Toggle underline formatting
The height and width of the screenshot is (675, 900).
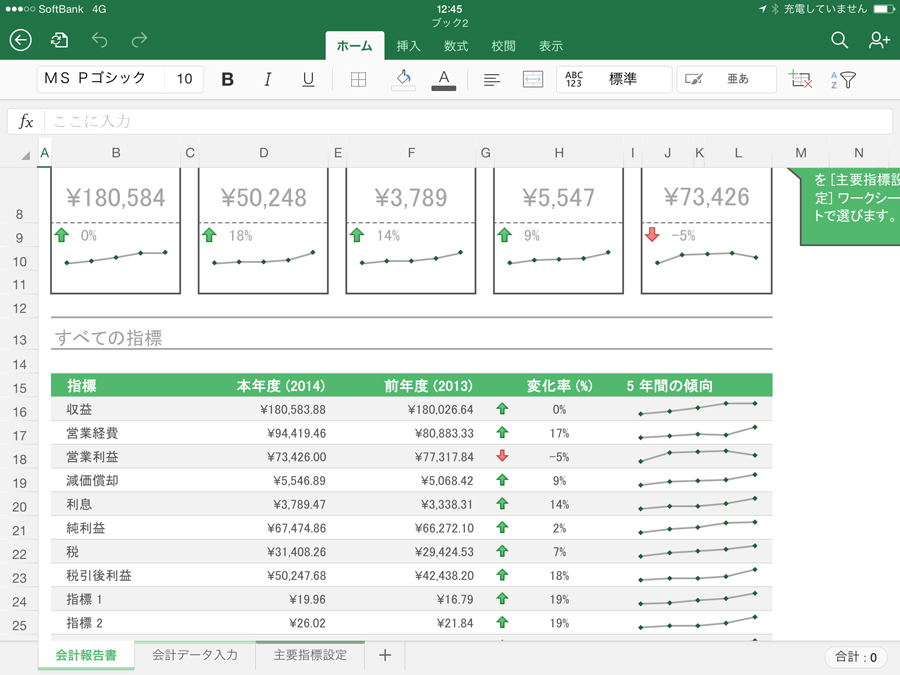[x=308, y=80]
